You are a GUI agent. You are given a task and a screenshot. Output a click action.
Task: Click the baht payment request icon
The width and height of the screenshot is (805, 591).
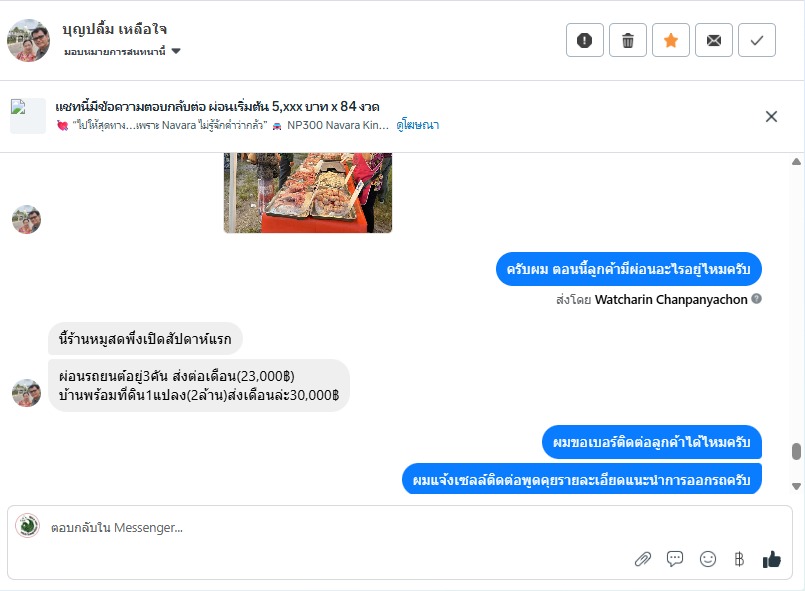739,559
